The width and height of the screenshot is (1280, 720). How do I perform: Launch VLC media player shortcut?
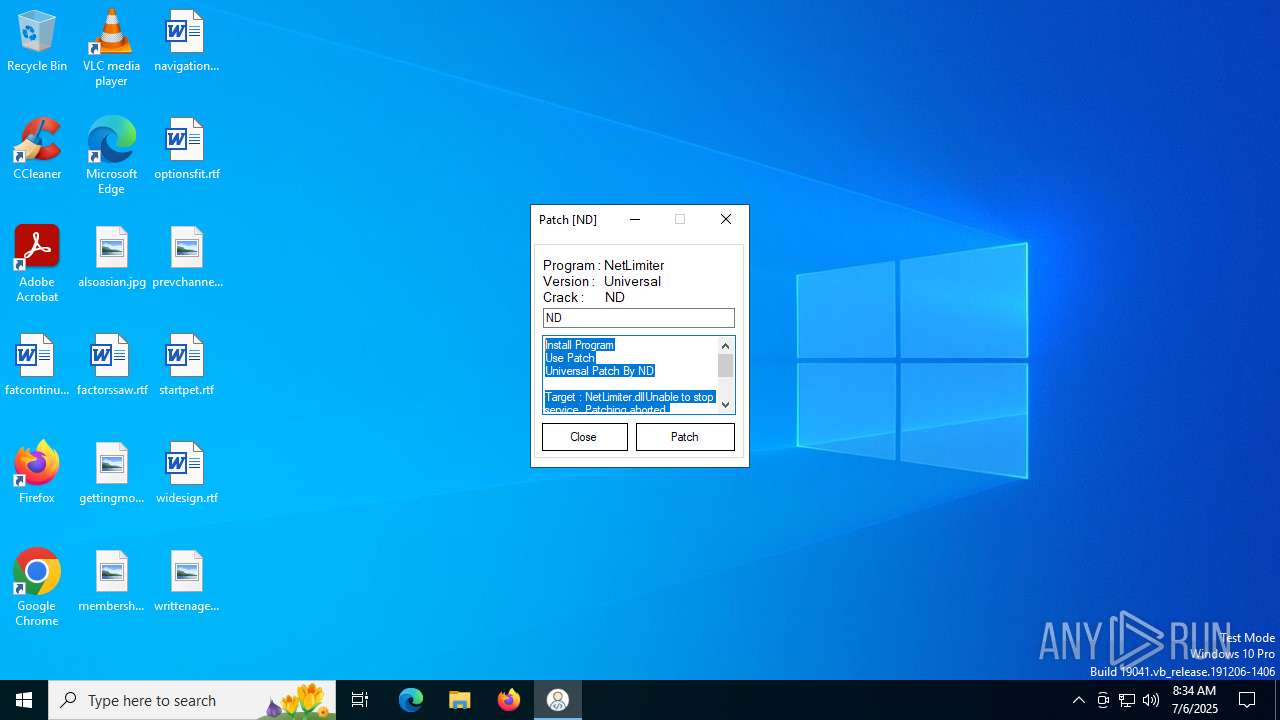(111, 48)
